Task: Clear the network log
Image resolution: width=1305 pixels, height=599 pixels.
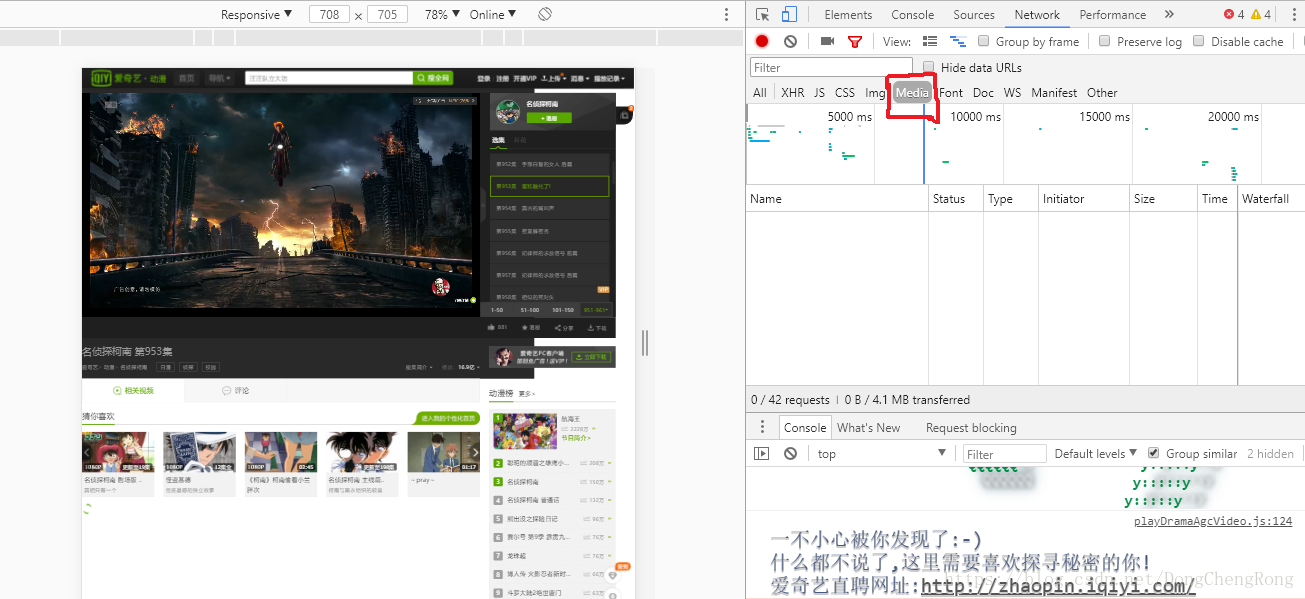Action: 790,42
